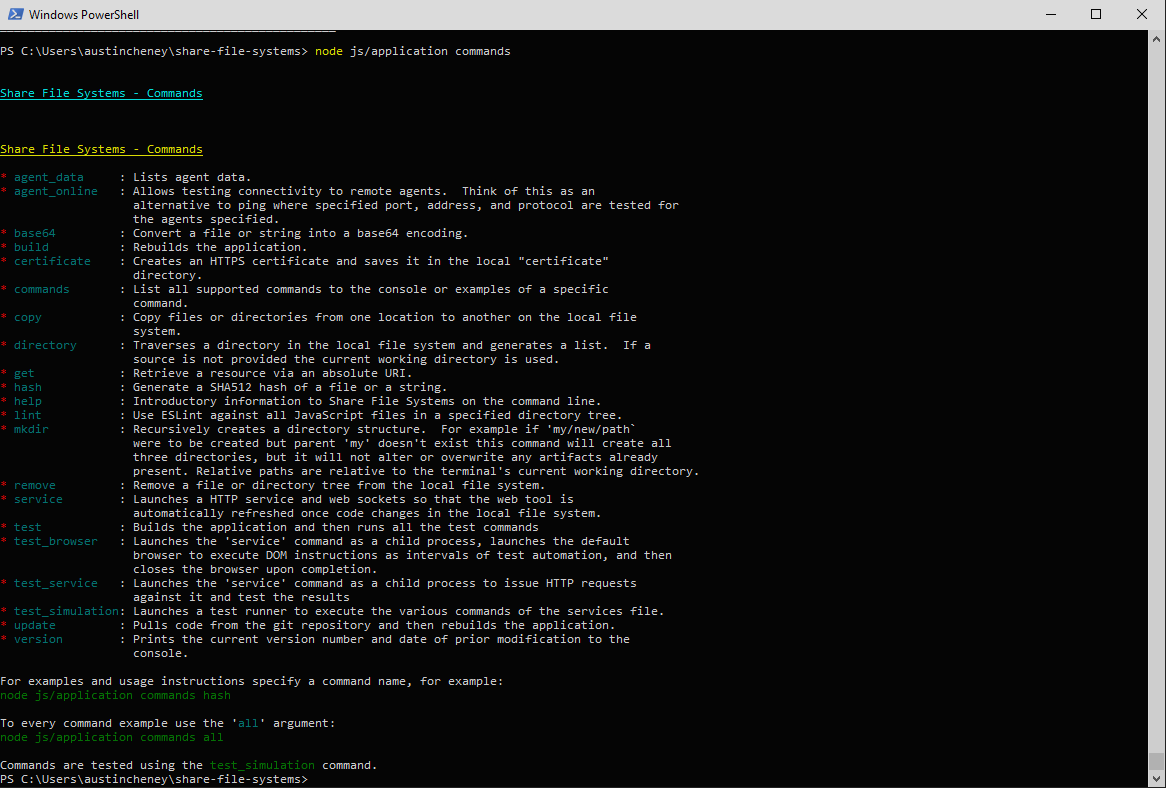Click 'Lists agent data.' description
The image size is (1166, 788).
pyautogui.click(x=192, y=177)
